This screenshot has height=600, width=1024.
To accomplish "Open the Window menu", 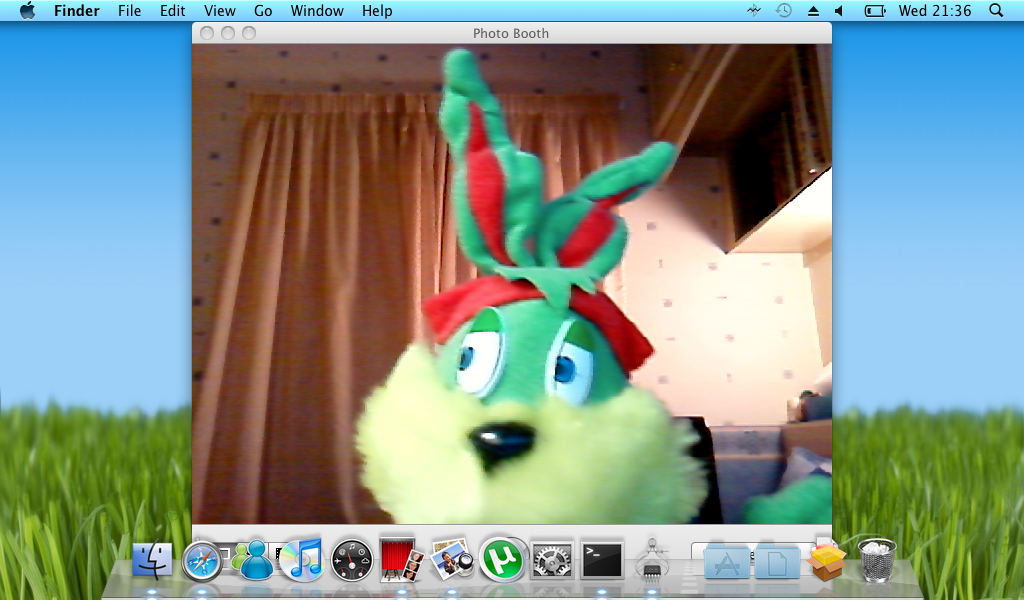I will 317,10.
